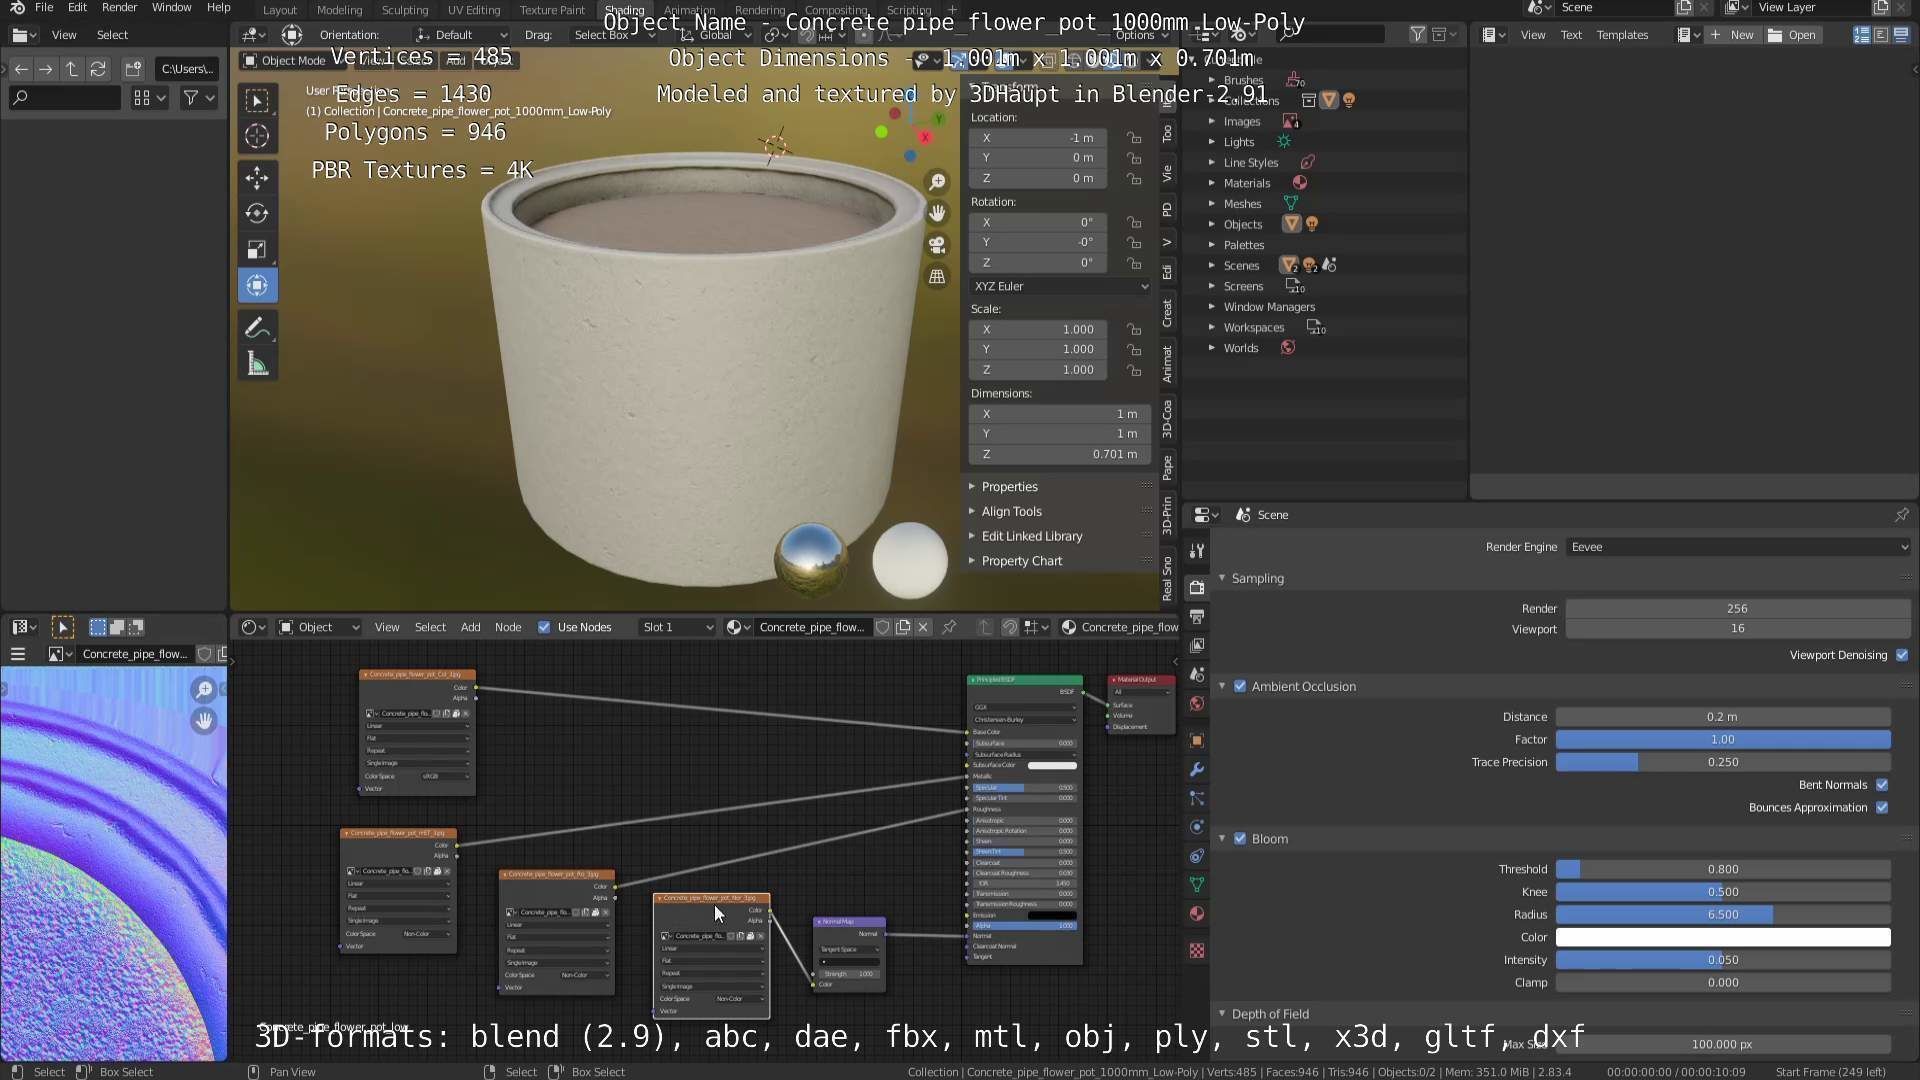Image resolution: width=1920 pixels, height=1080 pixels.
Task: Go to parent directory arrow icon
Action: 72,69
